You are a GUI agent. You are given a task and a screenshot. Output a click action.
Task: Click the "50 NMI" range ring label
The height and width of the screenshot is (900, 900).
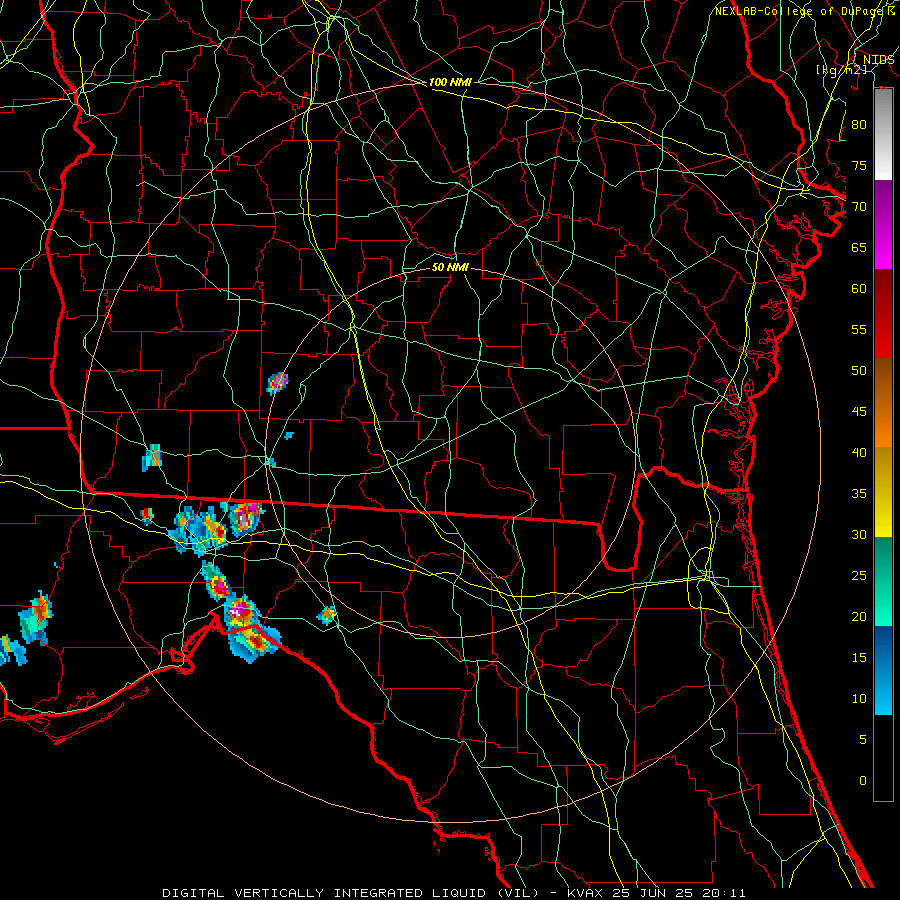[x=450, y=267]
